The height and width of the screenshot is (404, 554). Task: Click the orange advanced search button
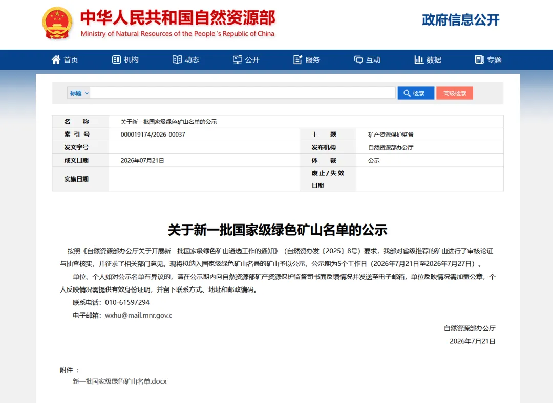(x=455, y=93)
